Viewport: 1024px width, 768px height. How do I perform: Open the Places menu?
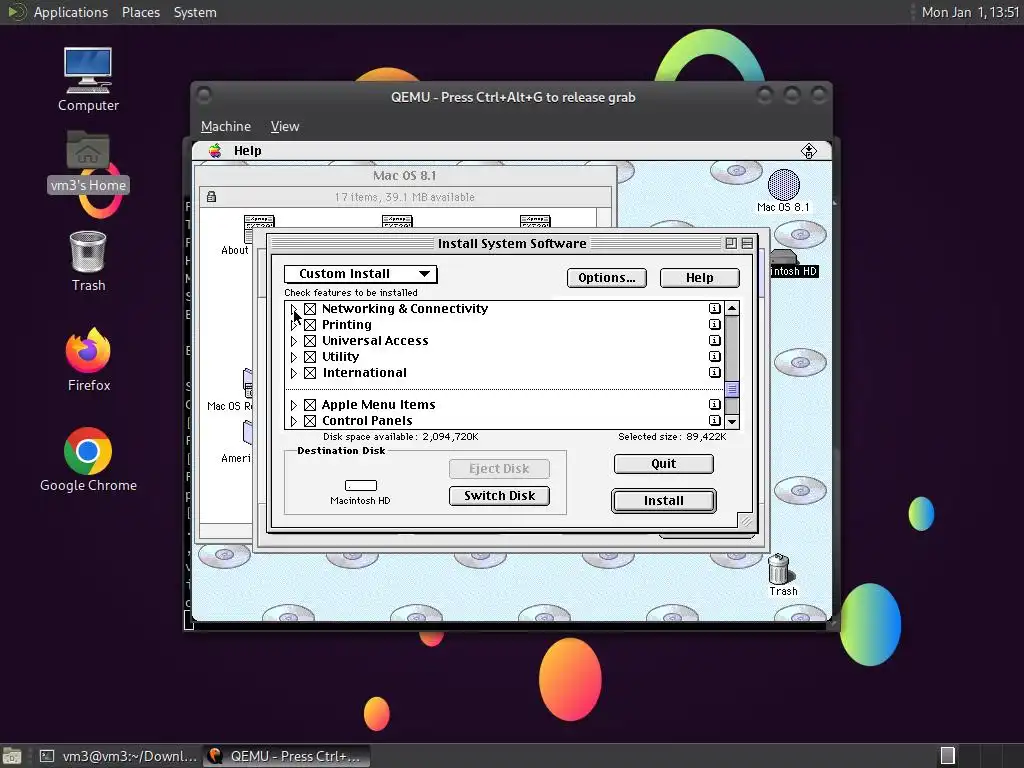140,12
